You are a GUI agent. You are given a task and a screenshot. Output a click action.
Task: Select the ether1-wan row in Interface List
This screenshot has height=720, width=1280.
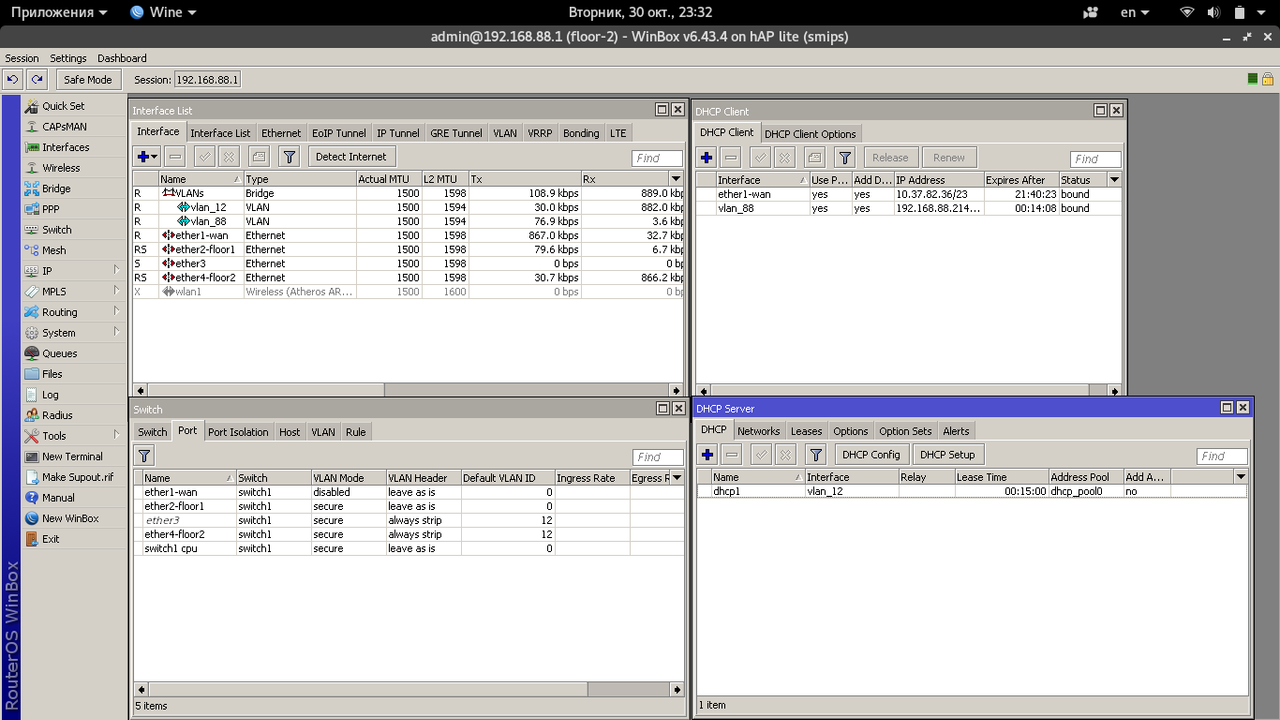tap(408, 236)
